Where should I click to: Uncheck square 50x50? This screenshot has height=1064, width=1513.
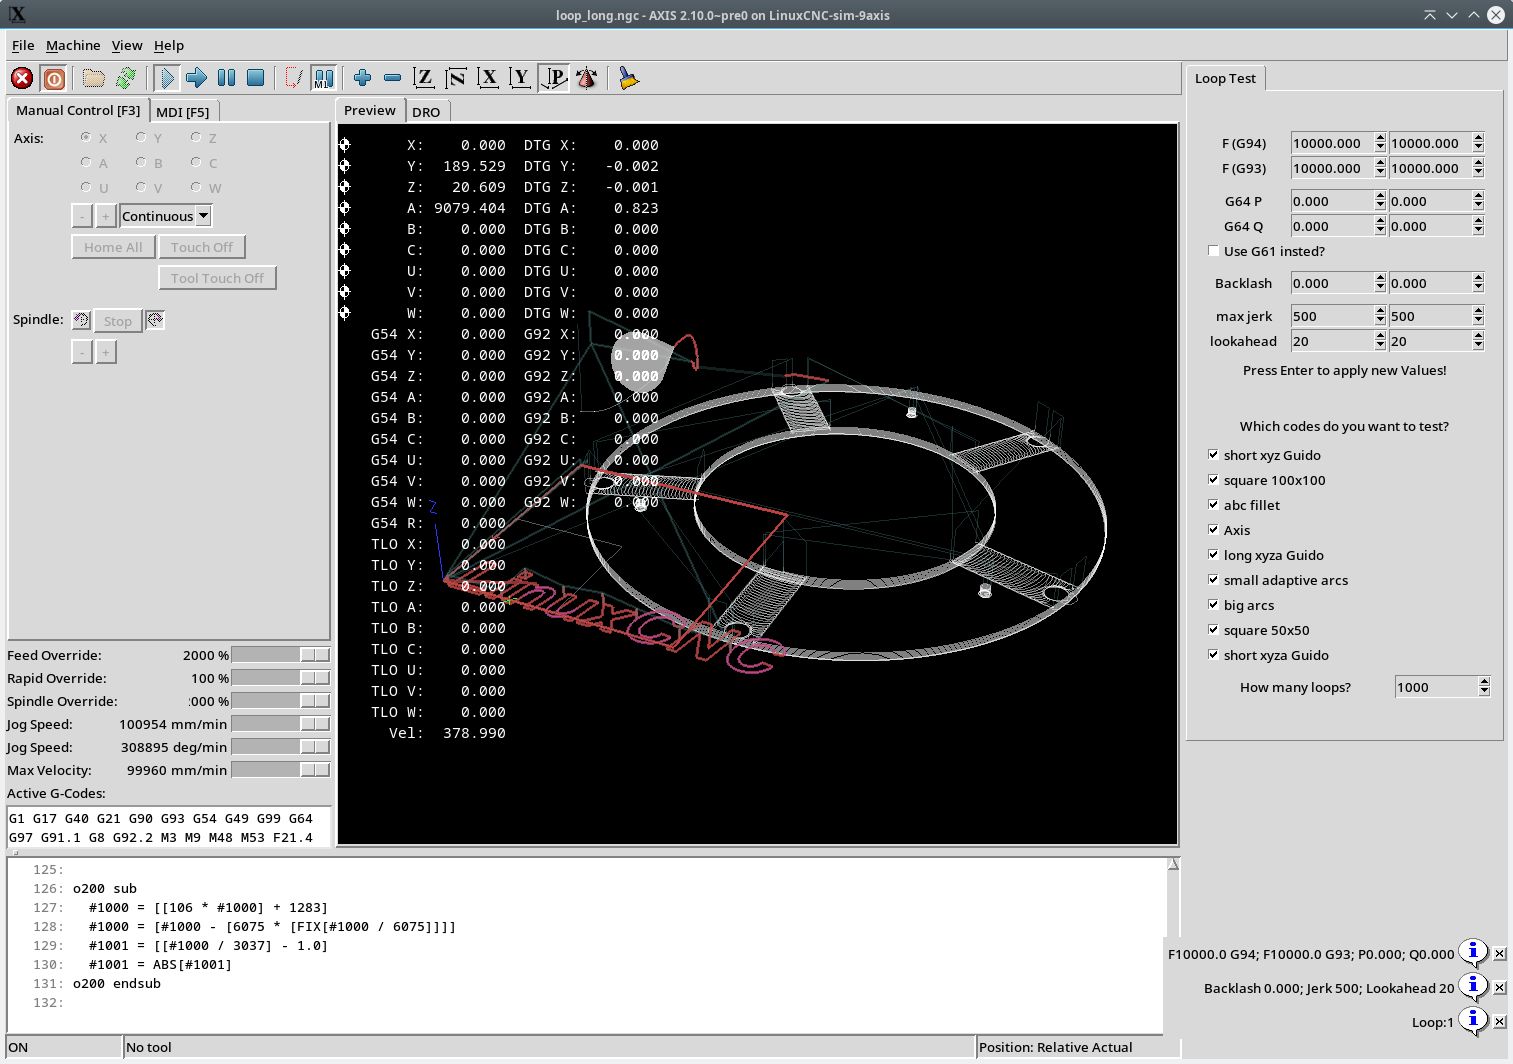pyautogui.click(x=1213, y=630)
